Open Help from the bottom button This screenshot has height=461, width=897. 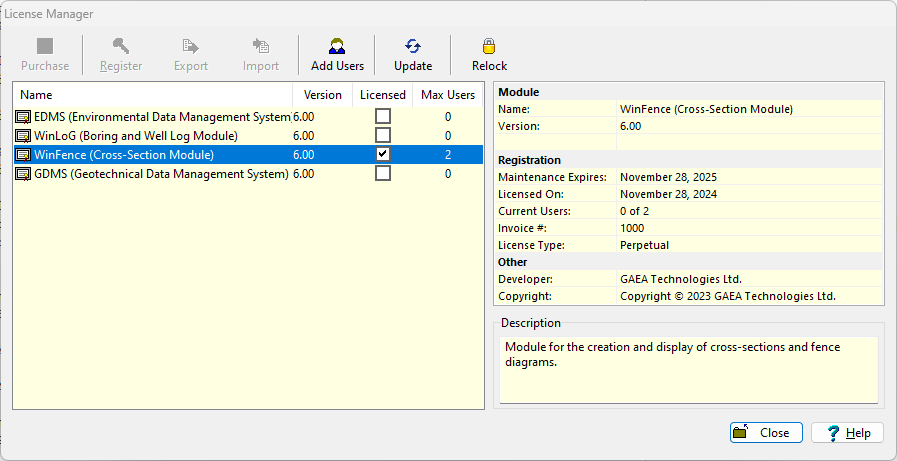[847, 433]
